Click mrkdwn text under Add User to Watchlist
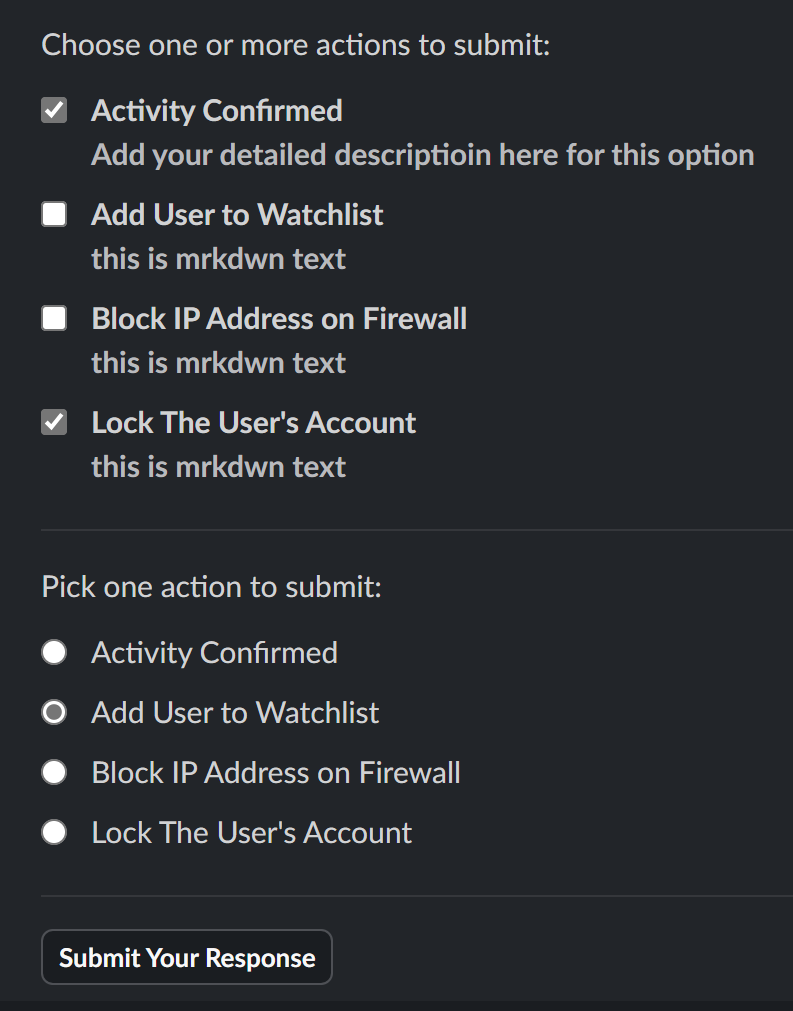Screen dimensions: 793x1011 point(218,258)
